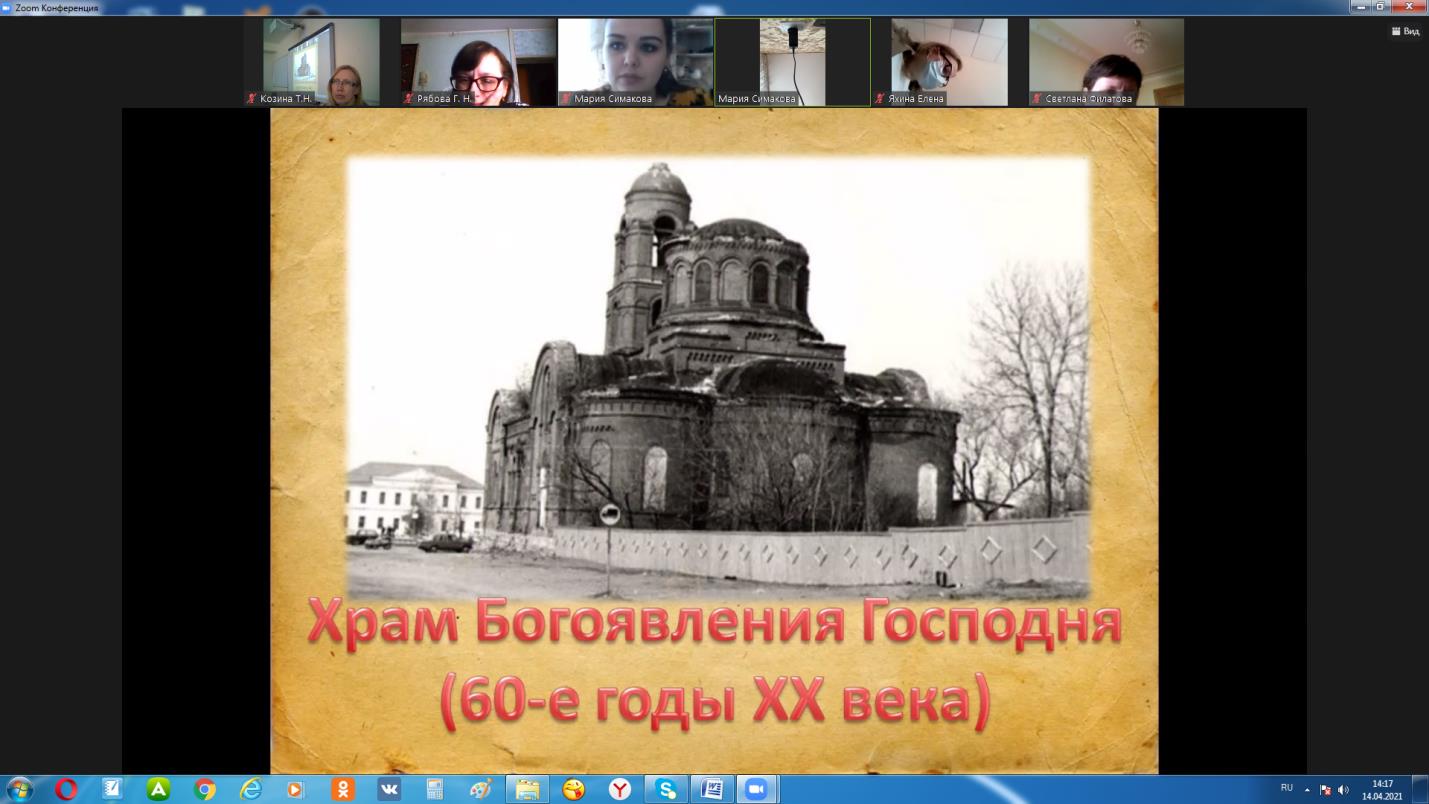Launch Calculator from the taskbar
1429x804 pixels.
click(435, 789)
